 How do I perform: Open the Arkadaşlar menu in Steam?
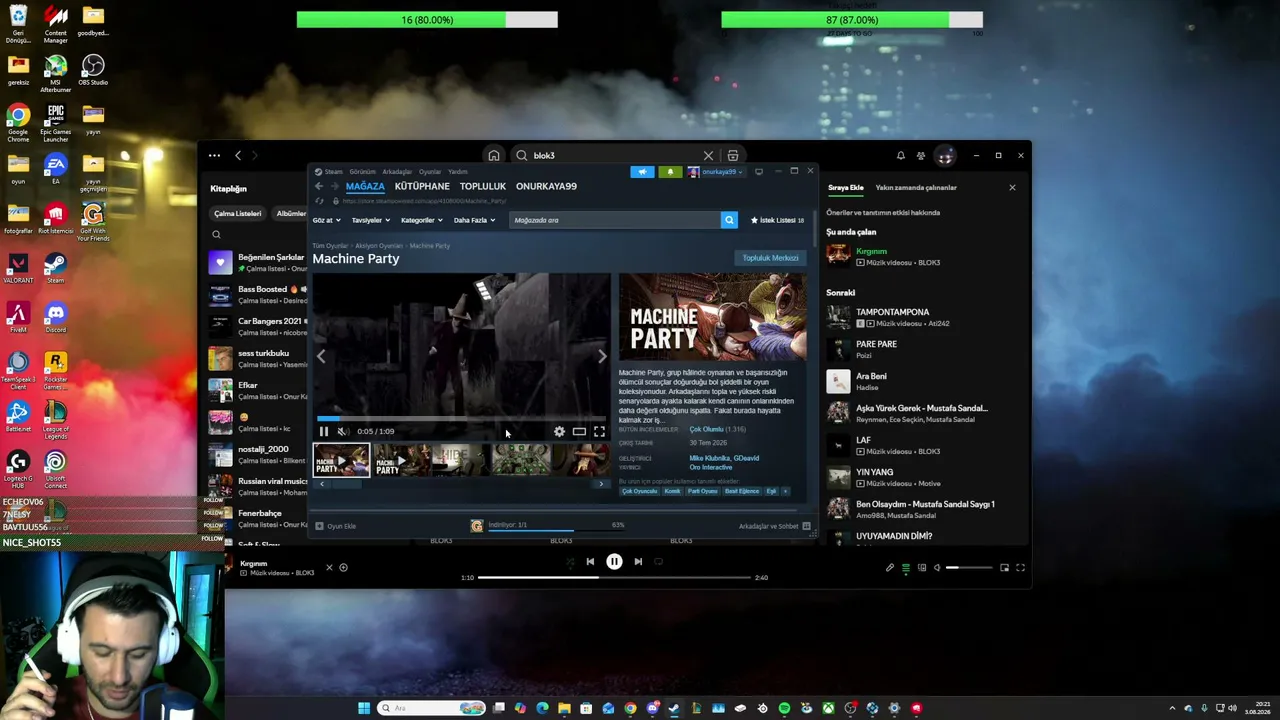click(x=397, y=172)
